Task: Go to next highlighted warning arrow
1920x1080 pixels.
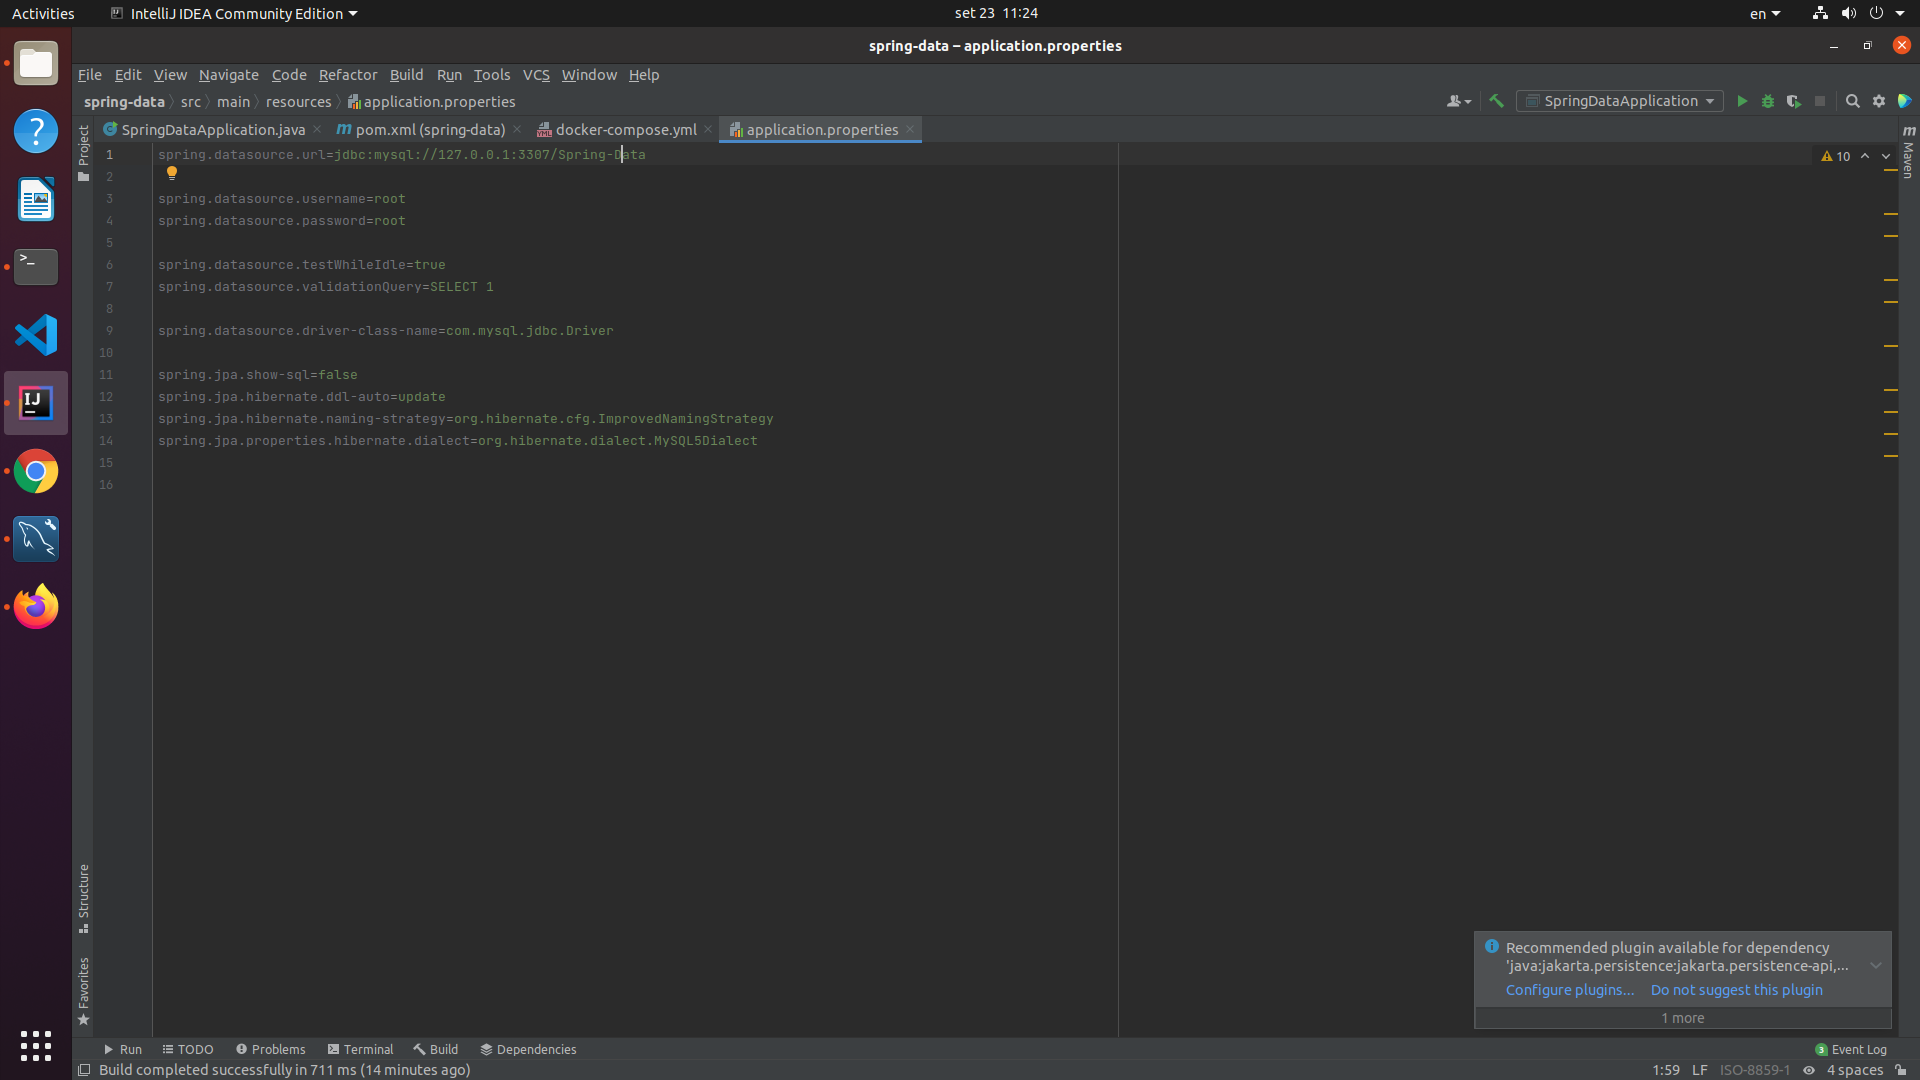Action: point(1886,156)
